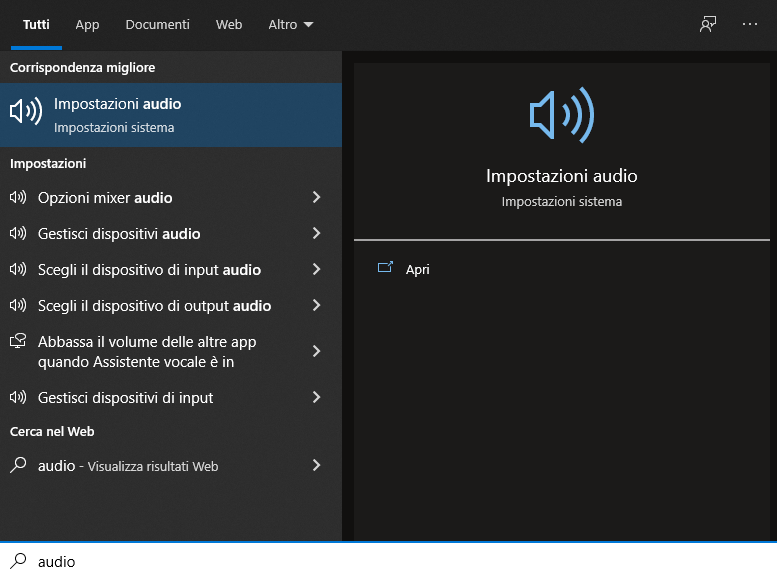The height and width of the screenshot is (577, 777).
Task: Switch to the App tab
Action: (87, 24)
